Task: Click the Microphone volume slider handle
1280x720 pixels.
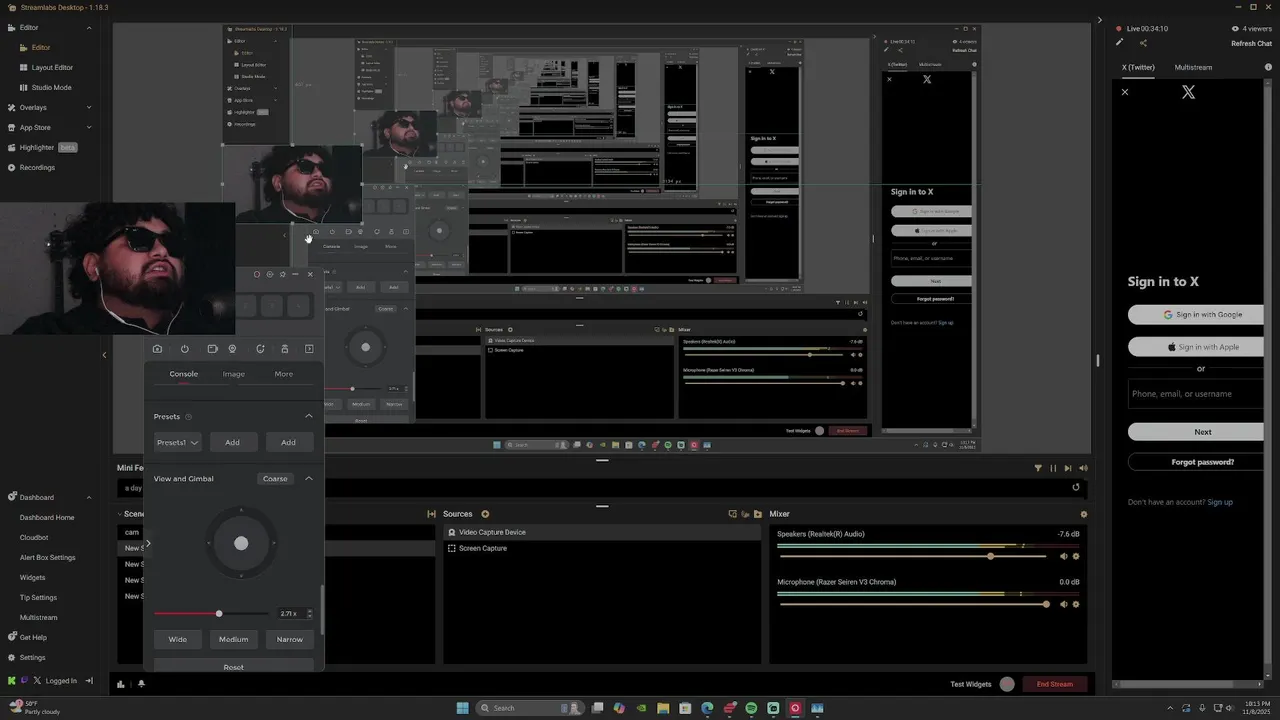Action: 1046,604
